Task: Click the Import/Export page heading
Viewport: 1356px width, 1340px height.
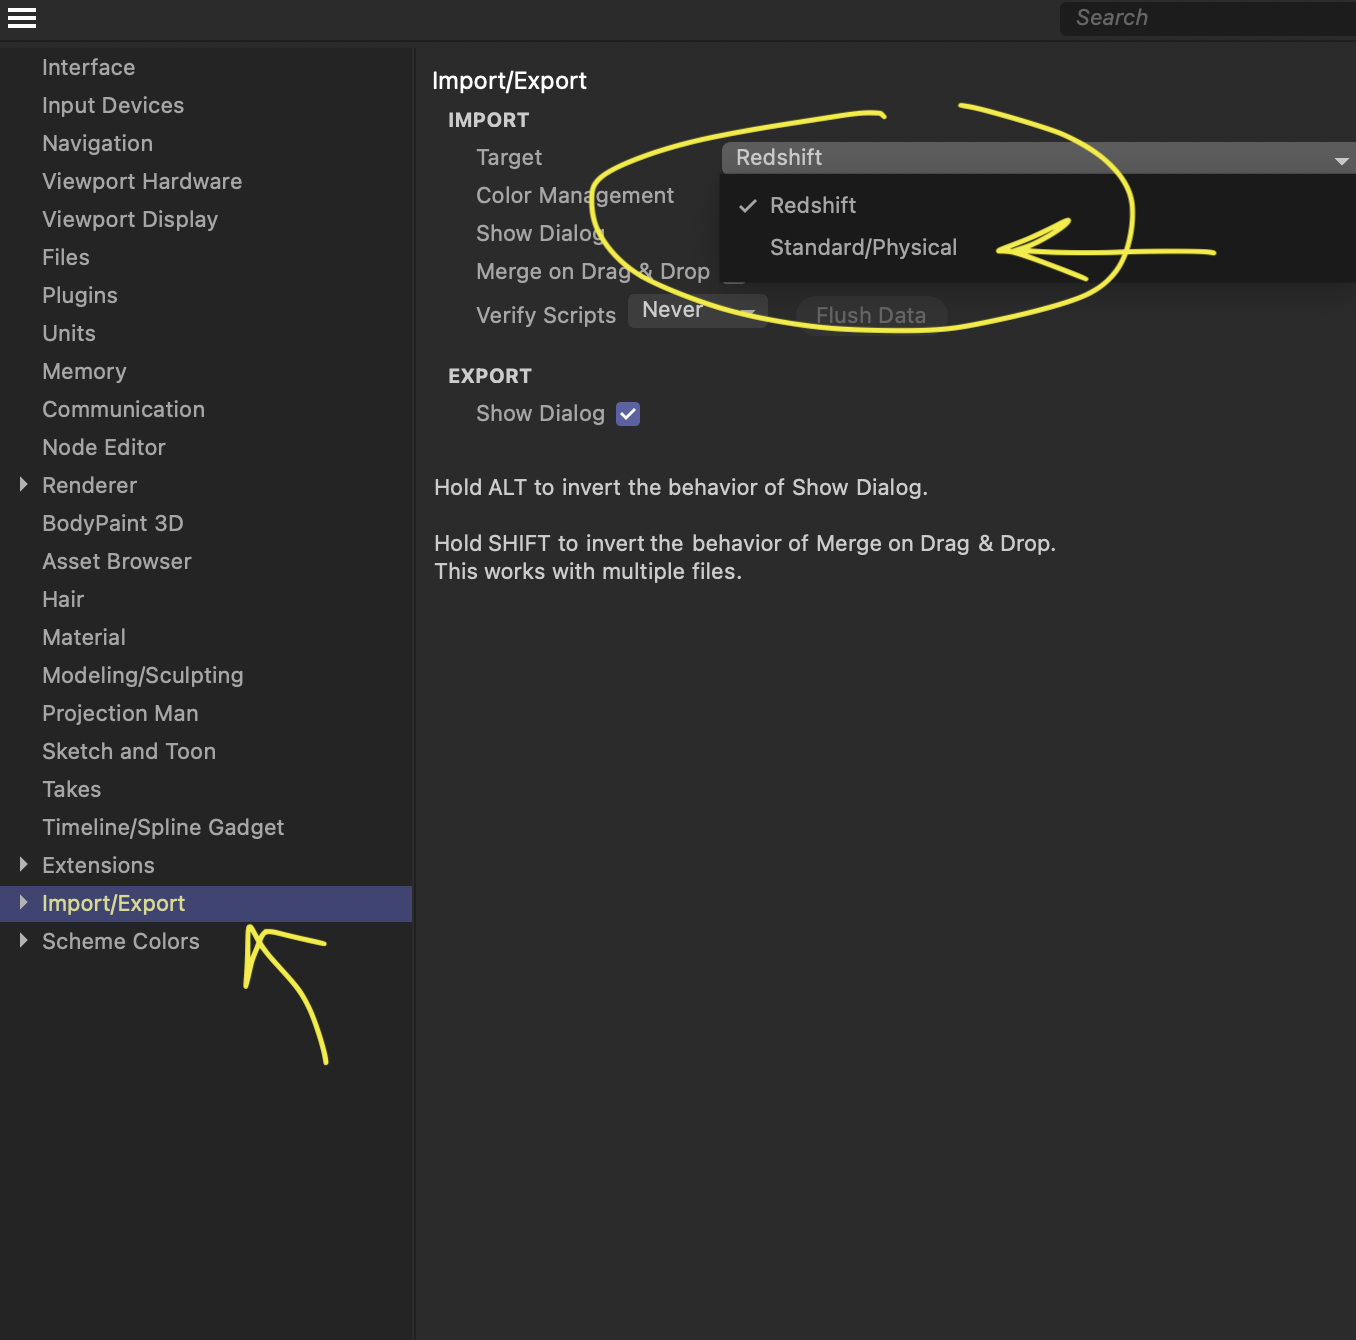Action: point(509,81)
